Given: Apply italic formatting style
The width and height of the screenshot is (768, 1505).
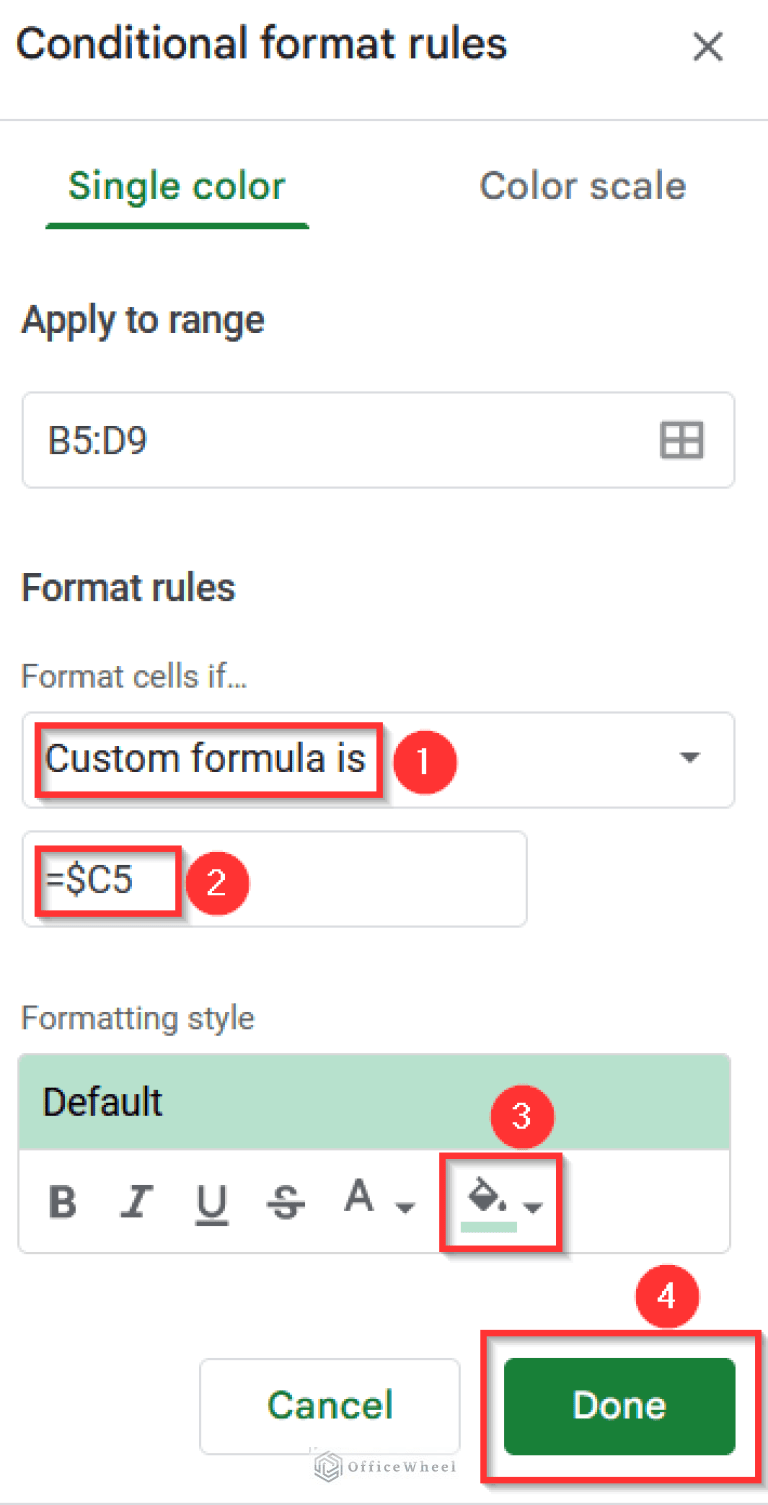Looking at the screenshot, I should (x=136, y=1201).
